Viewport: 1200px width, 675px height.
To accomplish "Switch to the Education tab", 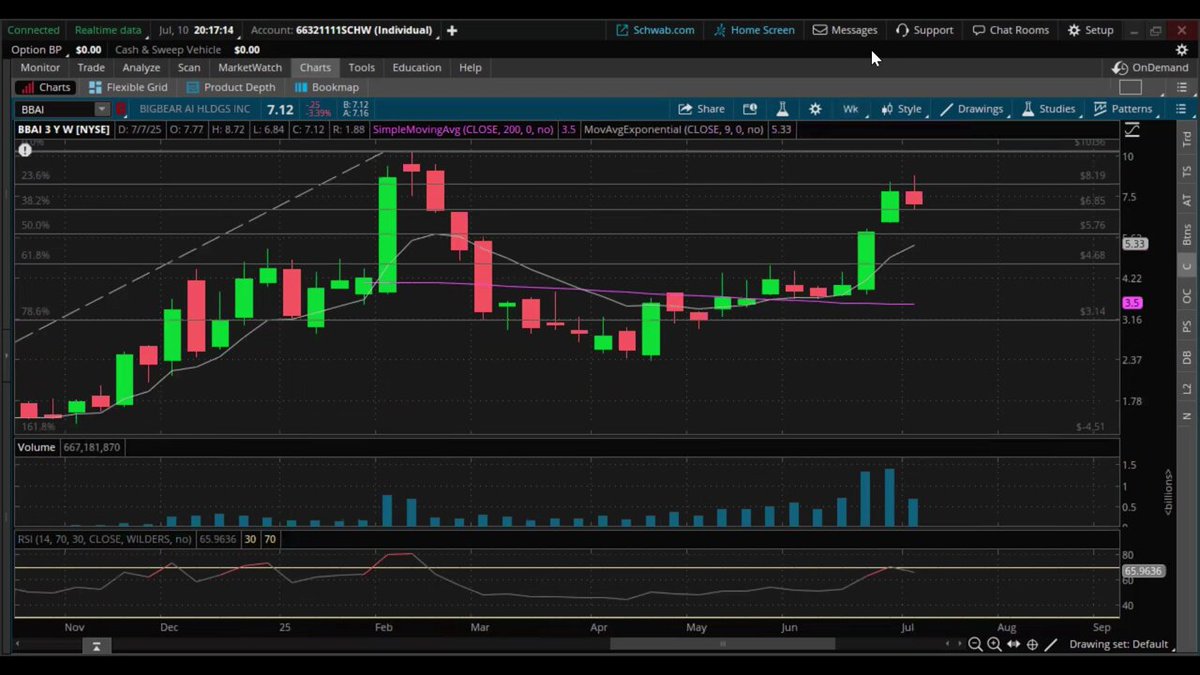I will click(x=417, y=68).
